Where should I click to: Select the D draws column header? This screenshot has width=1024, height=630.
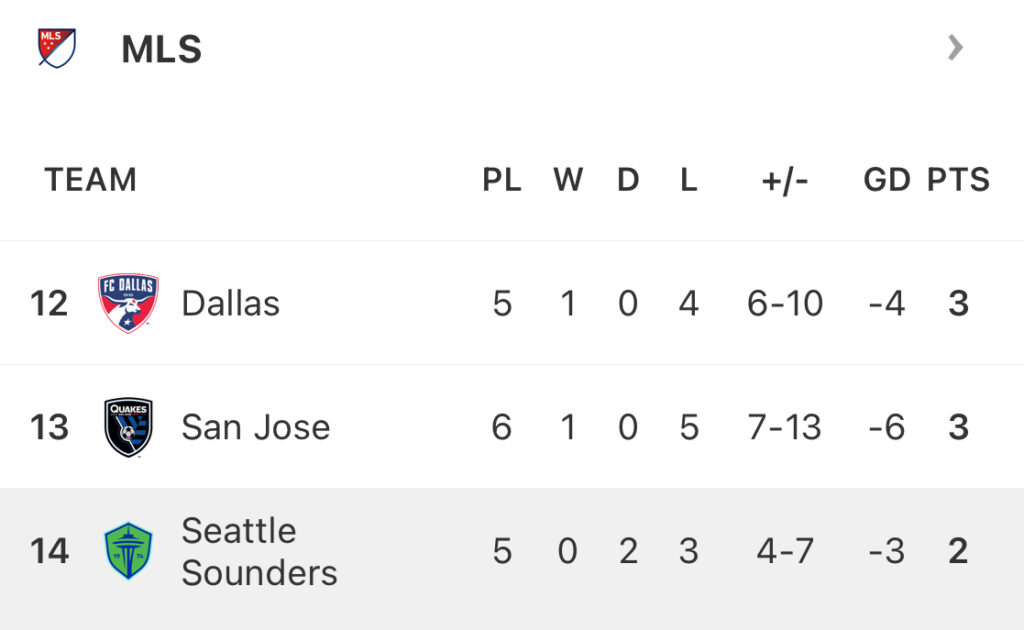(x=628, y=180)
